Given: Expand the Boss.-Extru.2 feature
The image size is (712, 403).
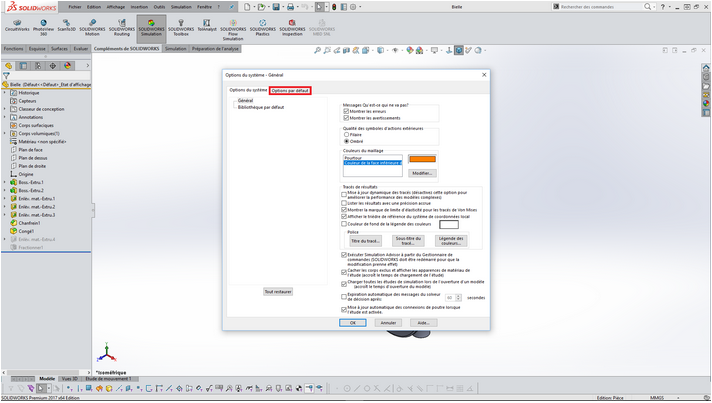Looking at the screenshot, I should coord(5,190).
